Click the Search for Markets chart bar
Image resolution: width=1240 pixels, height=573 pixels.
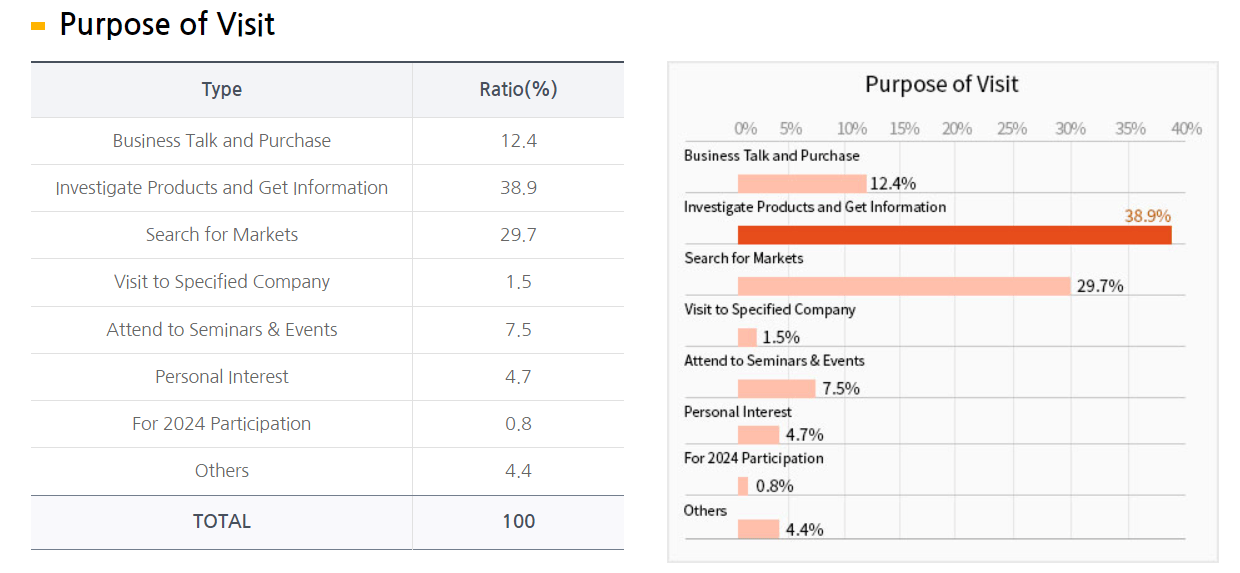[904, 286]
